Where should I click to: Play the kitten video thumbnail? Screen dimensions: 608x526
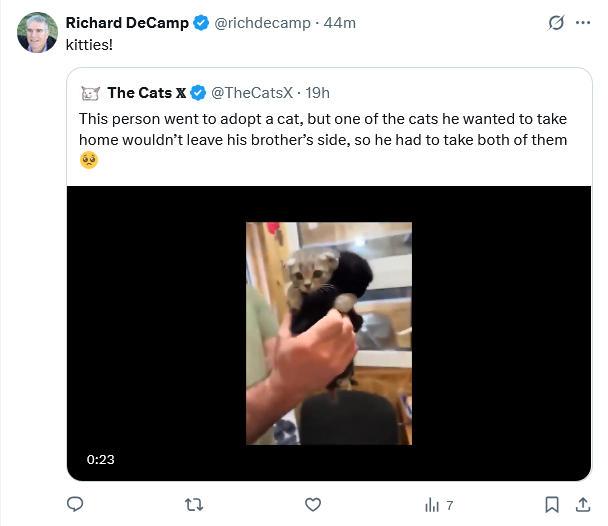click(329, 333)
